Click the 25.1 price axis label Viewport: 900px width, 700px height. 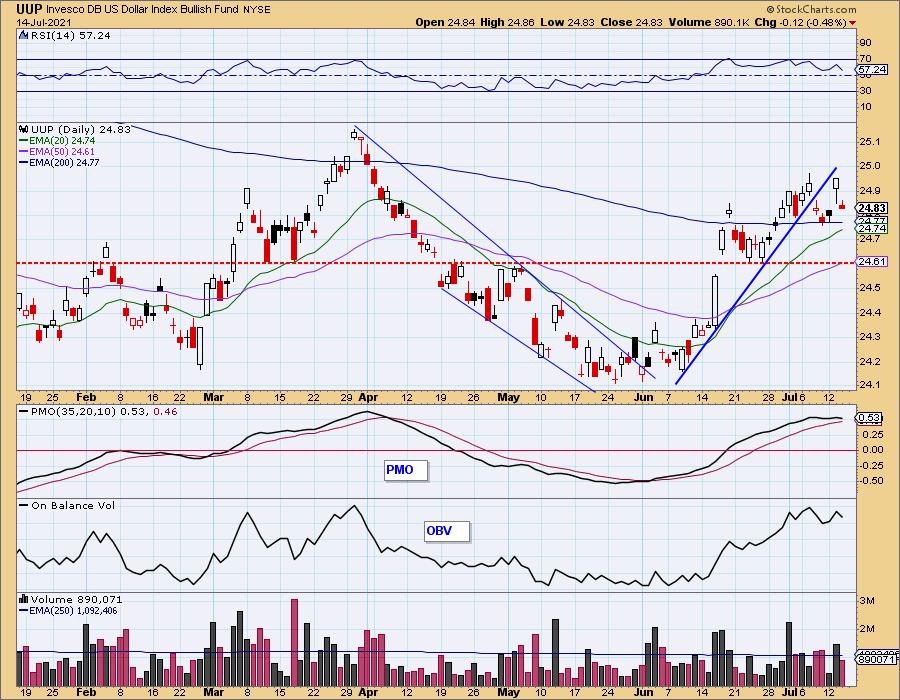871,142
